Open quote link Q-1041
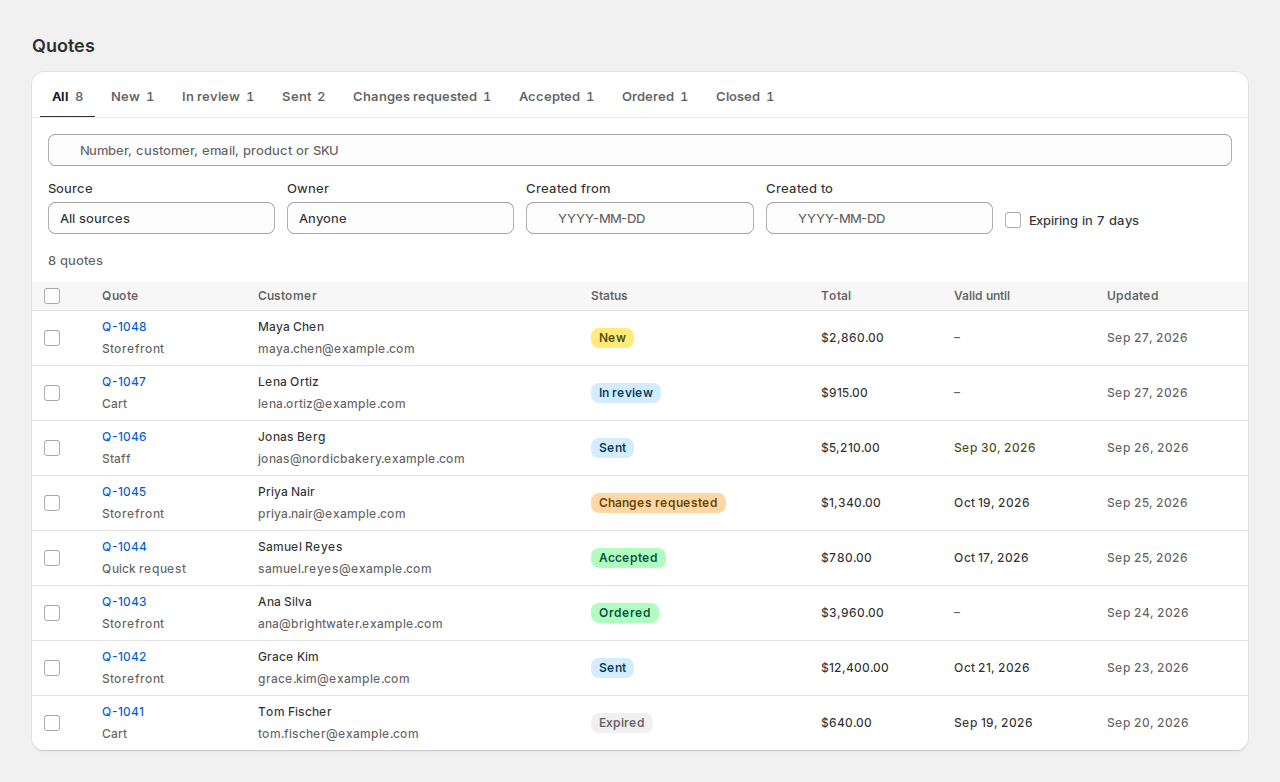Viewport: 1280px width, 782px height. tap(123, 712)
